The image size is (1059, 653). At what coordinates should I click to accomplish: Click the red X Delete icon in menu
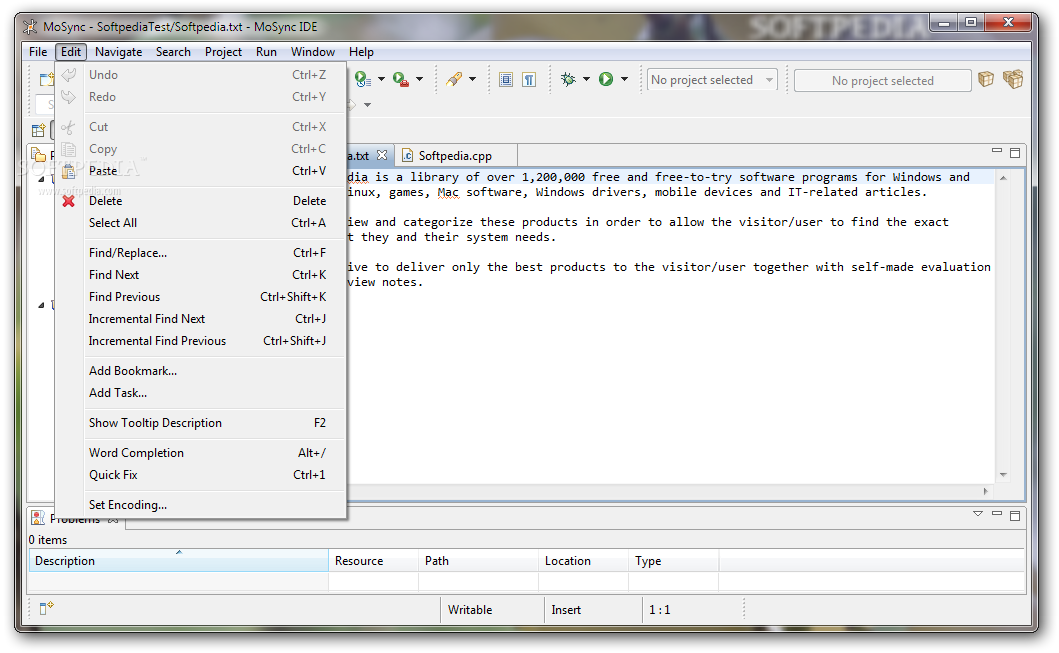click(68, 201)
